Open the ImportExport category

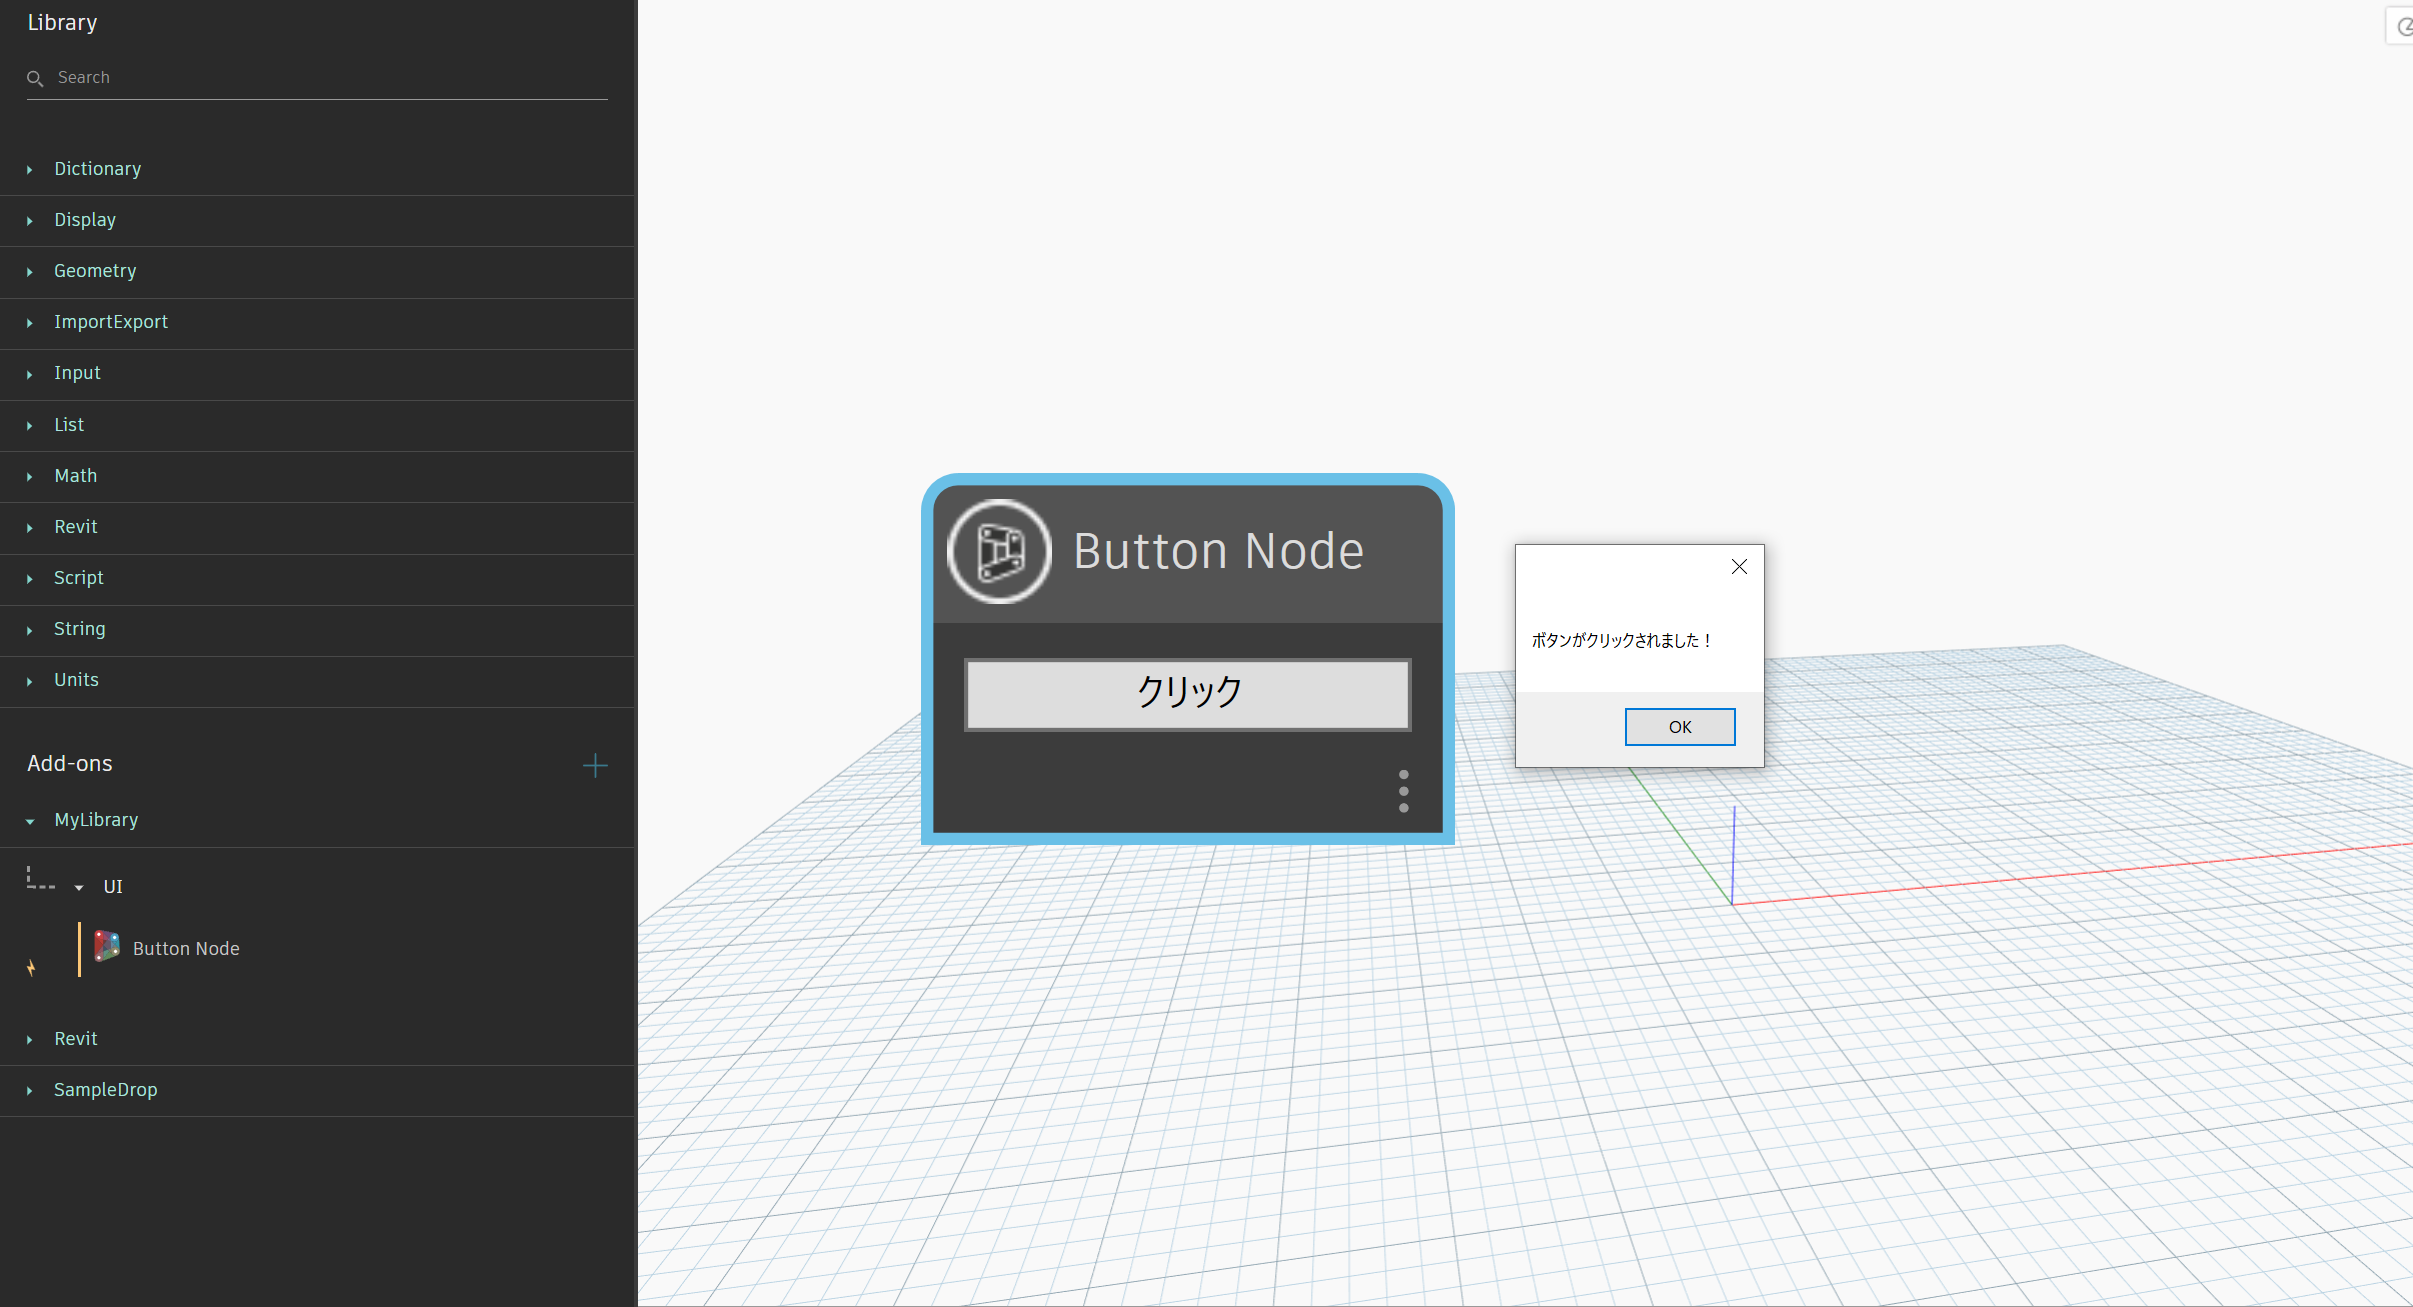click(x=111, y=322)
